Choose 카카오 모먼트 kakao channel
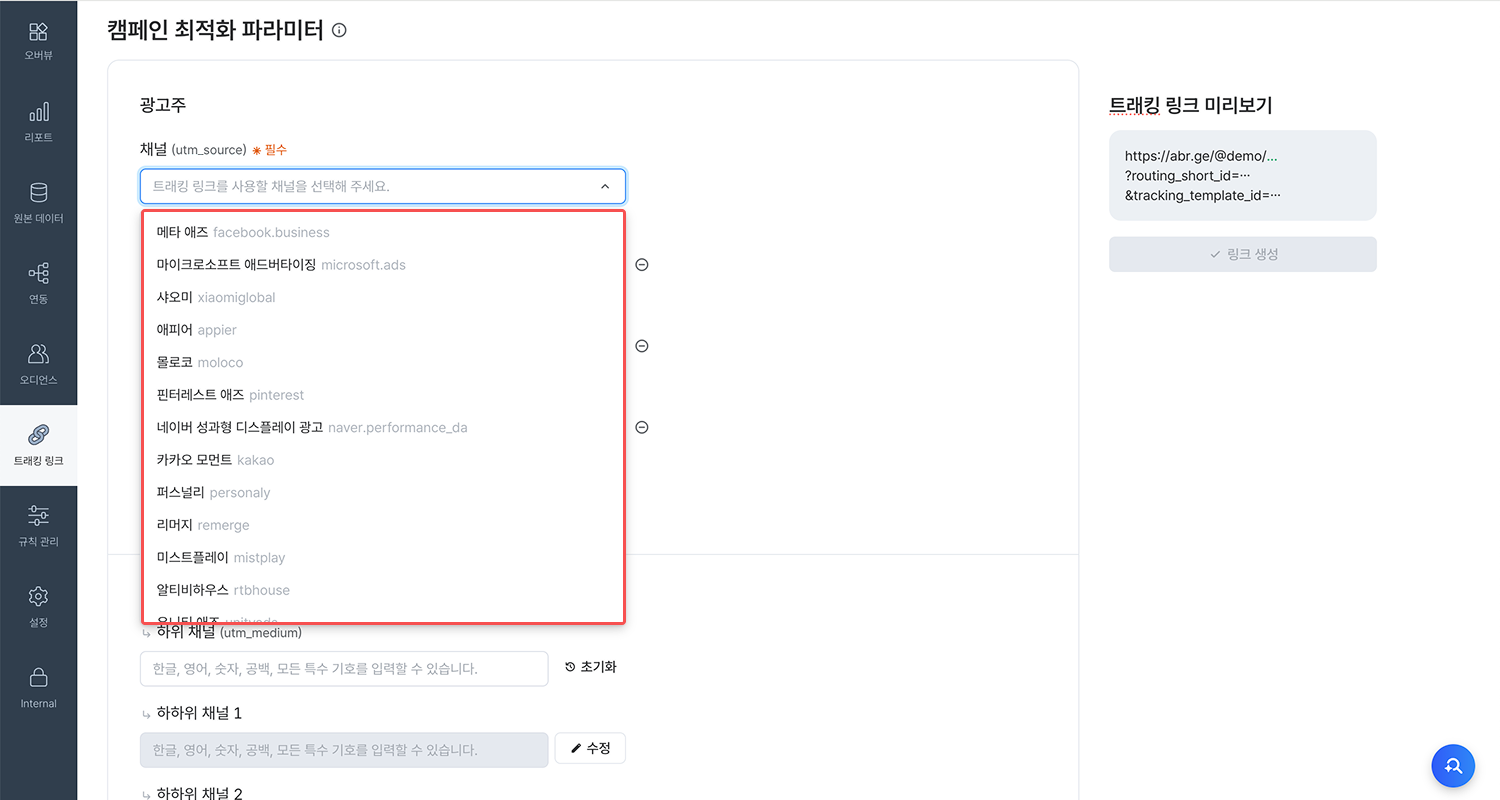Viewport: 1500px width, 800px height. [383, 460]
